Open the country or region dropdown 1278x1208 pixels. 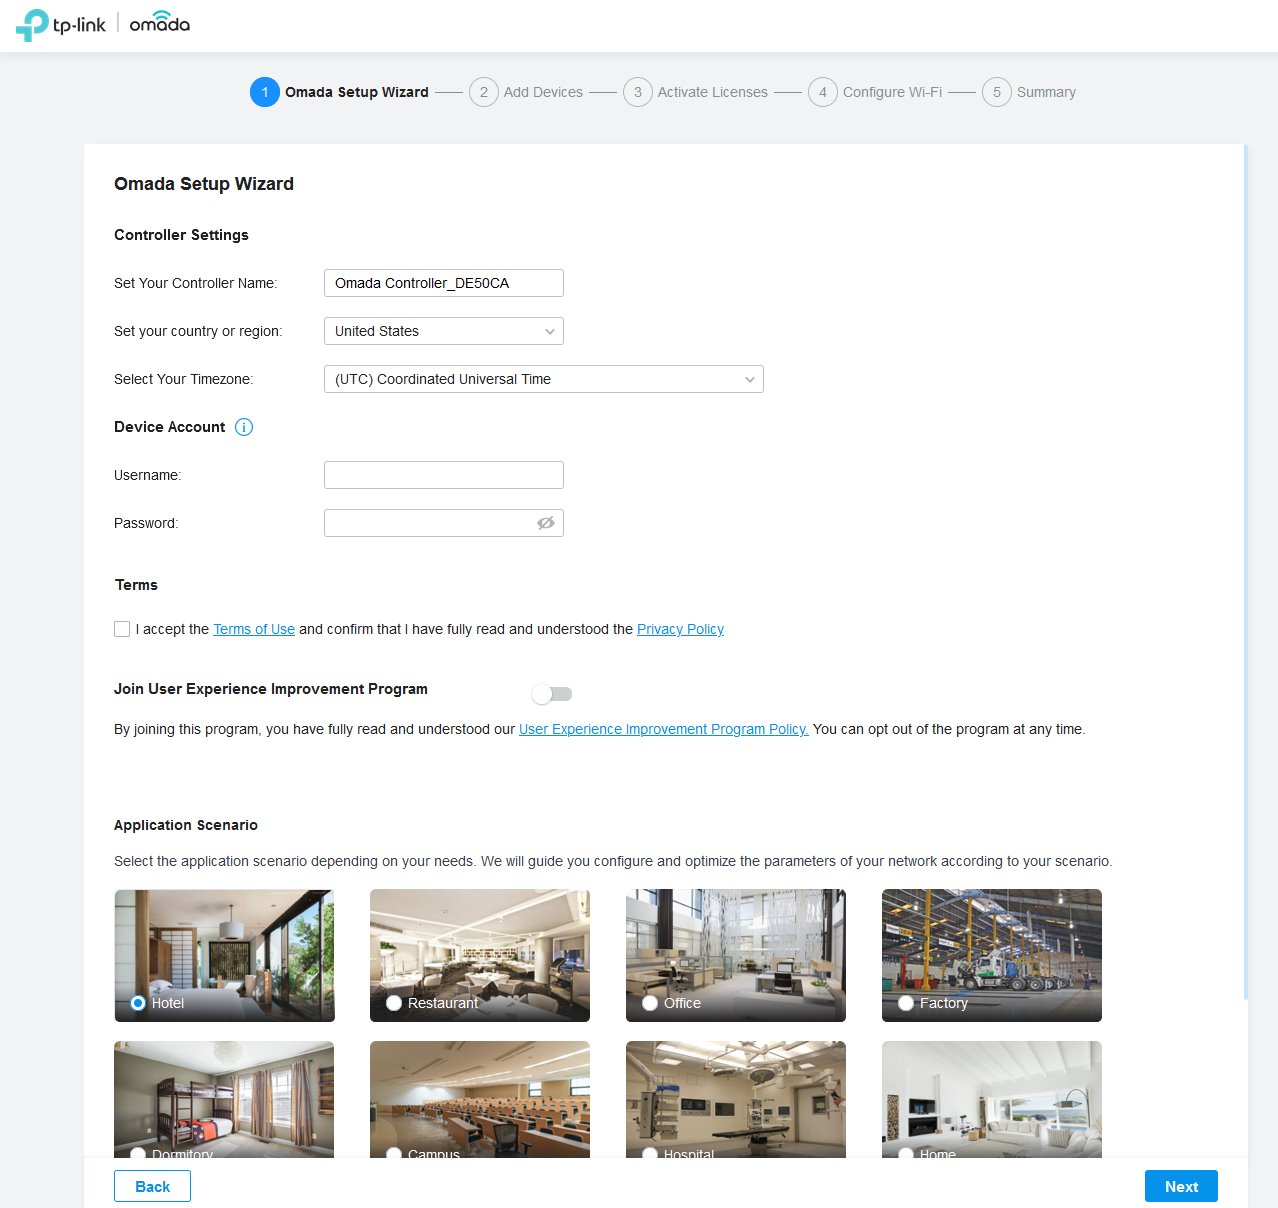[443, 331]
